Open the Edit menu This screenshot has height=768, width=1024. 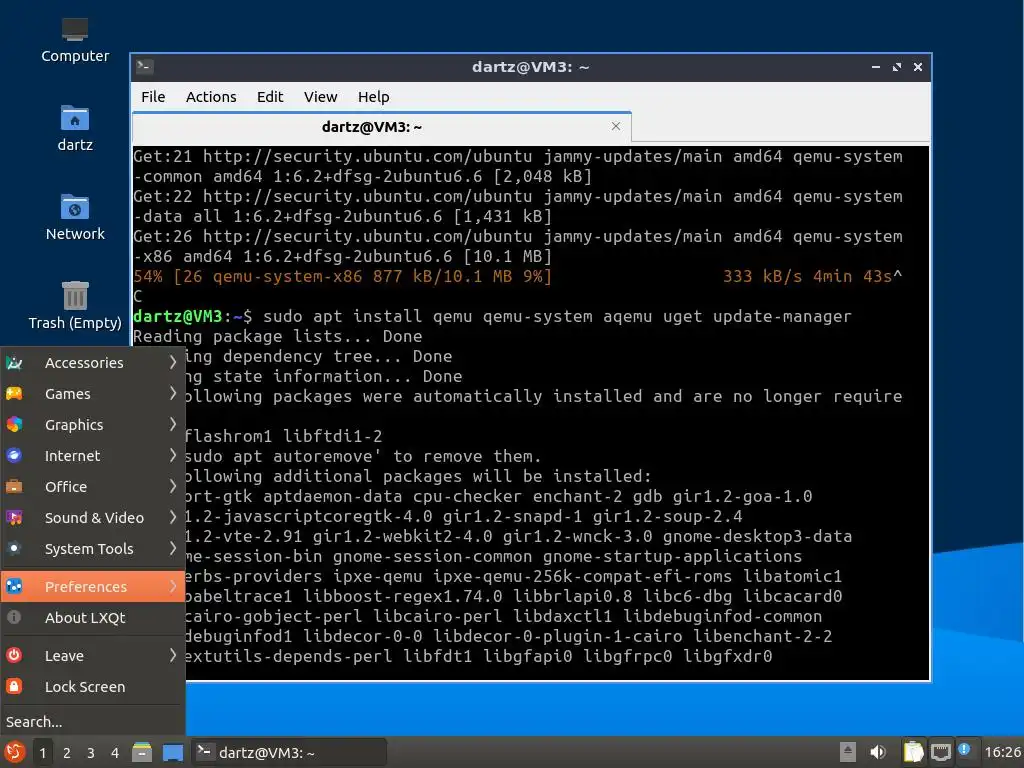tap(270, 97)
